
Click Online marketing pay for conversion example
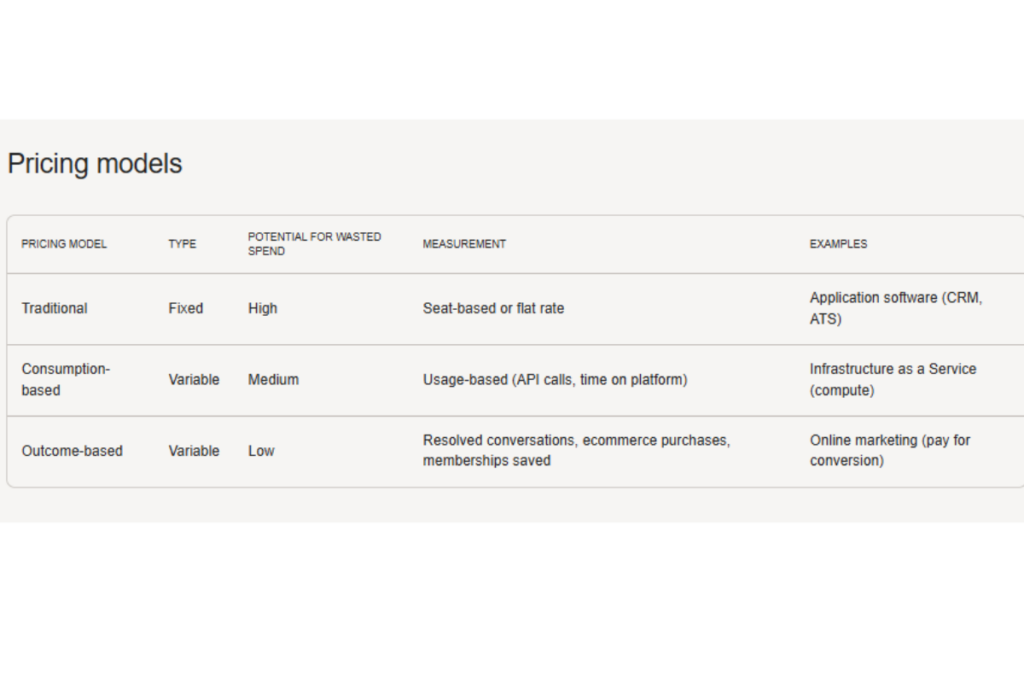pos(890,451)
